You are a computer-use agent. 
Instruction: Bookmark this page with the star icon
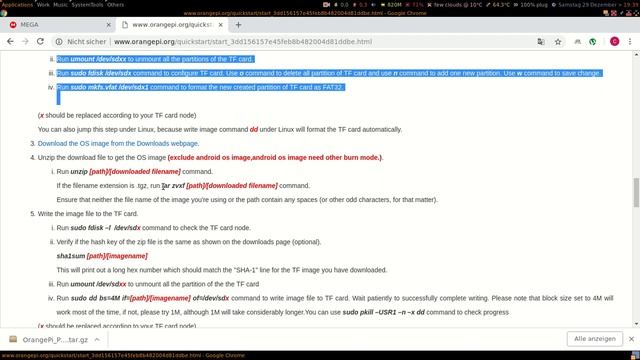tap(558, 42)
